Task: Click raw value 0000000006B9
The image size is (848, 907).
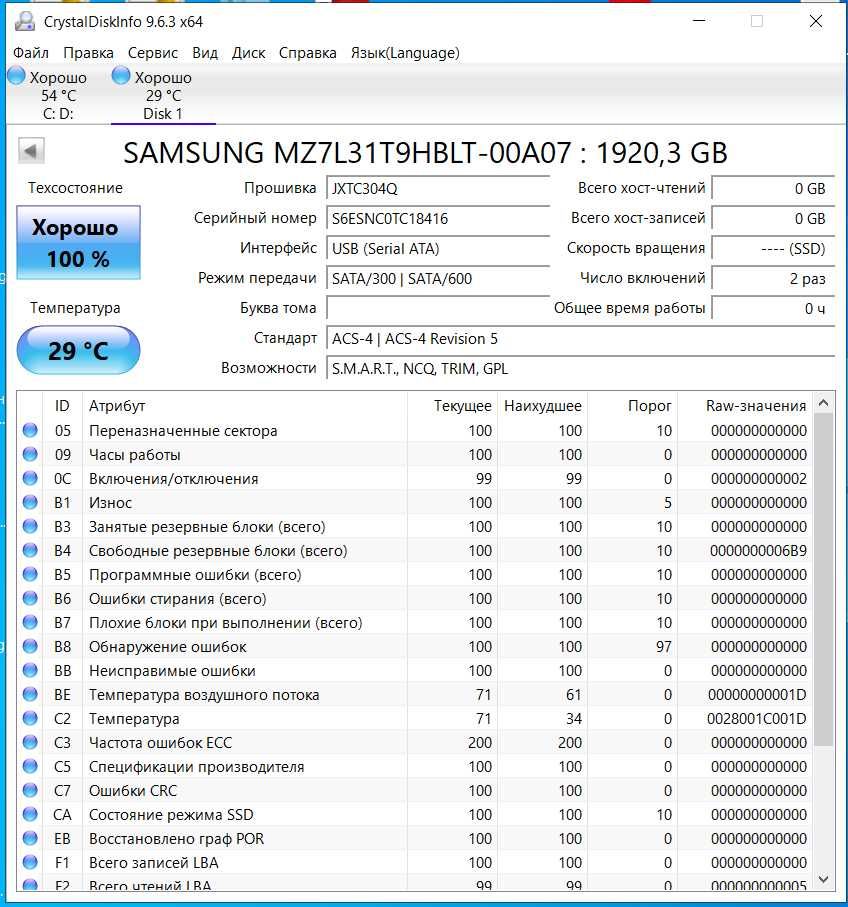Action: click(x=758, y=551)
